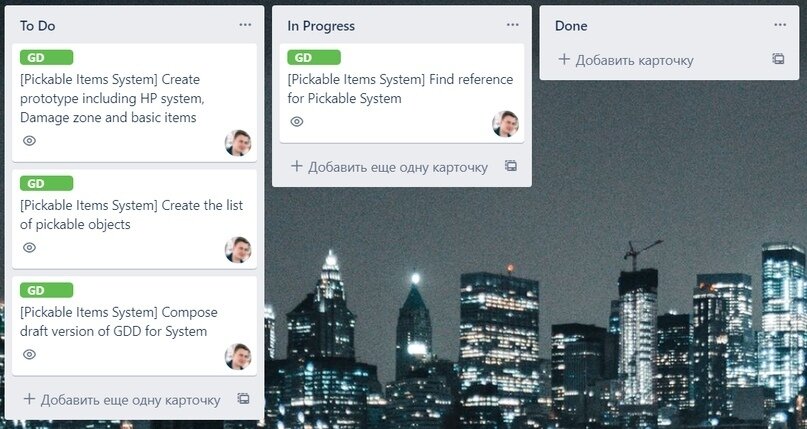This screenshot has width=807, height=429.
Task: Click green GD label on Find reference card
Action: click(314, 58)
